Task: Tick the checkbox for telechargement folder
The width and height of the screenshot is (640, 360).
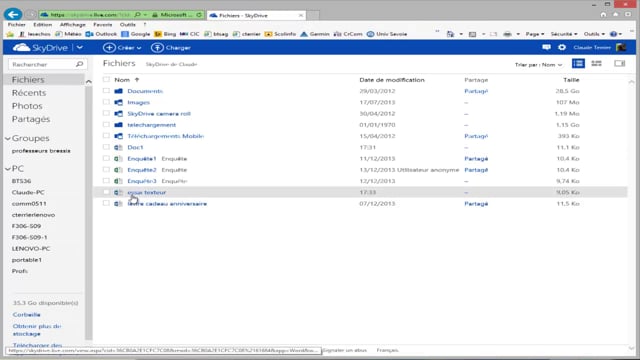Action: (x=106, y=124)
